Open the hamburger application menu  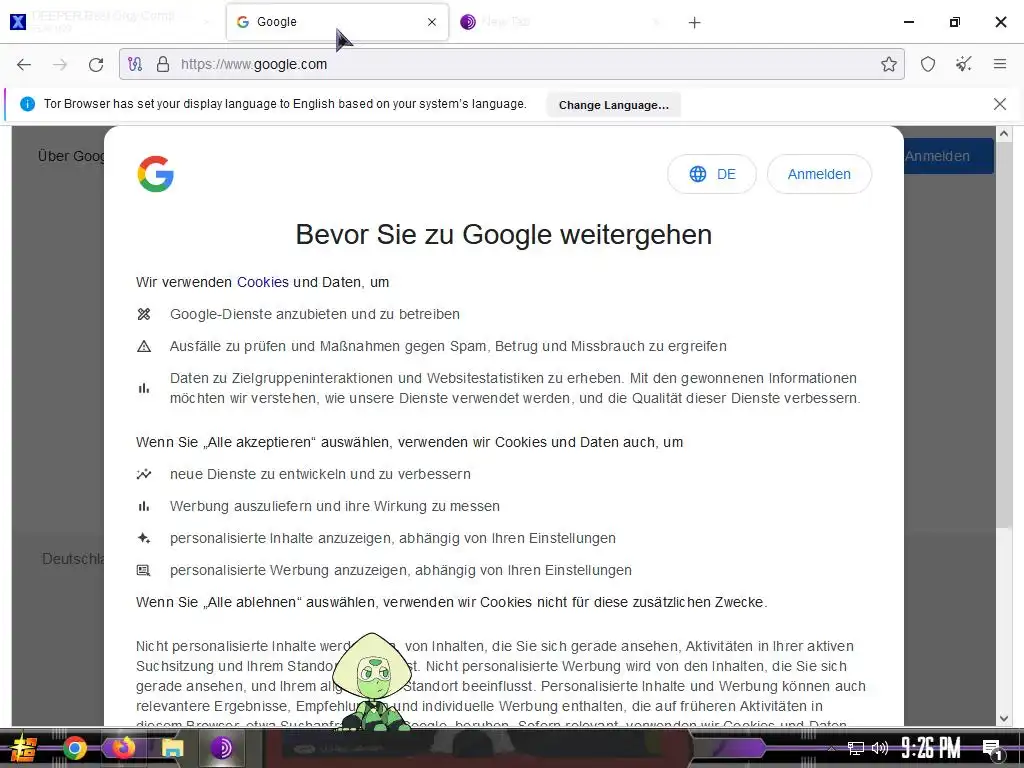coord(1000,64)
